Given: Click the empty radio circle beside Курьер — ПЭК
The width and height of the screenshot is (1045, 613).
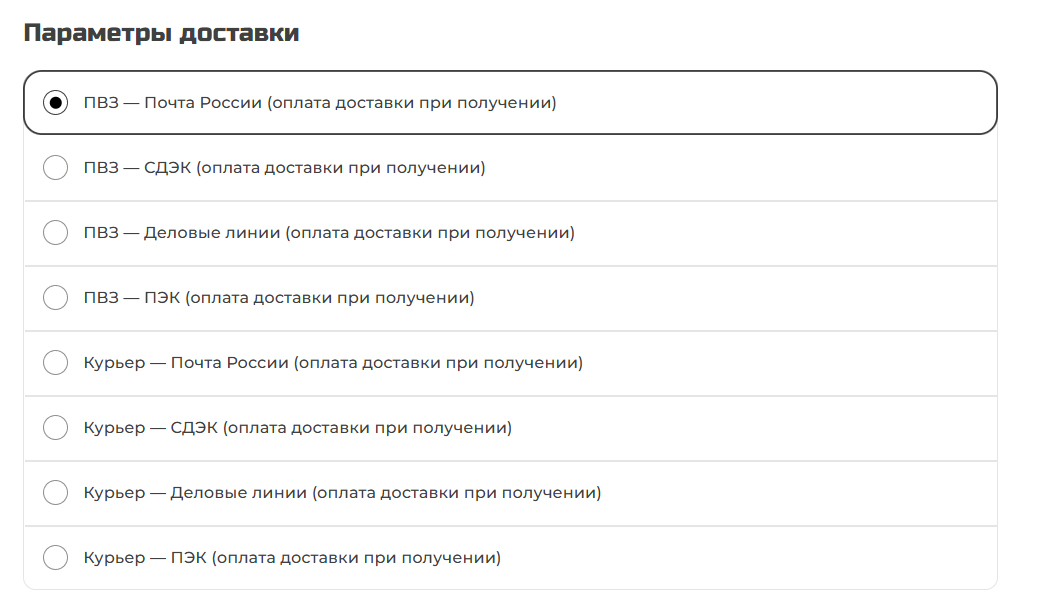Looking at the screenshot, I should coord(55,558).
